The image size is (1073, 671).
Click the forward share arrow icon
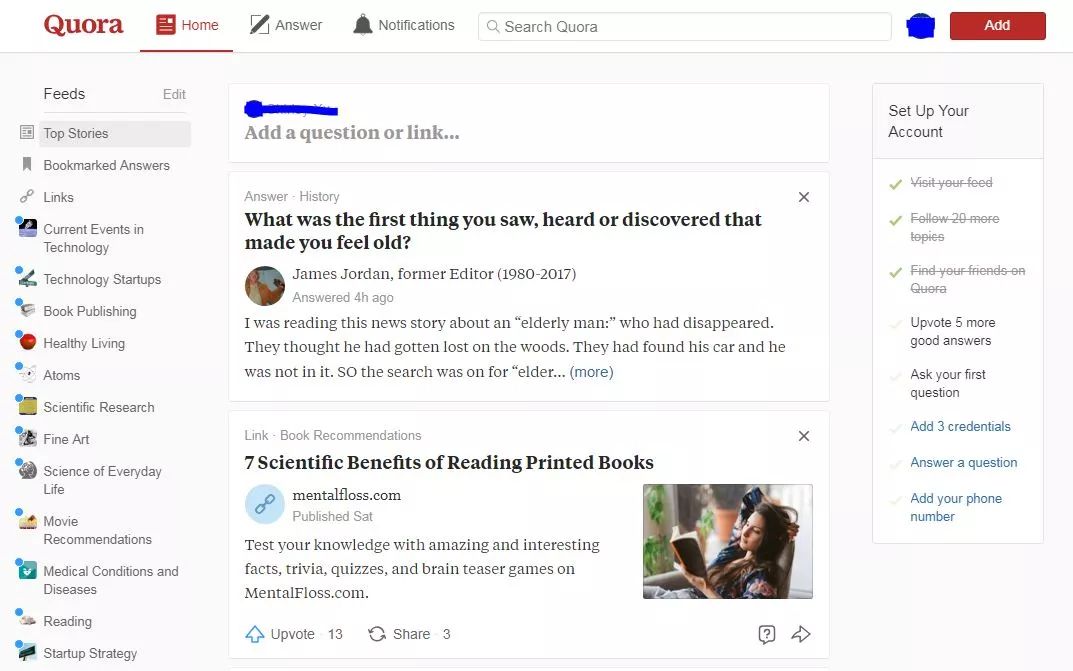pos(801,634)
